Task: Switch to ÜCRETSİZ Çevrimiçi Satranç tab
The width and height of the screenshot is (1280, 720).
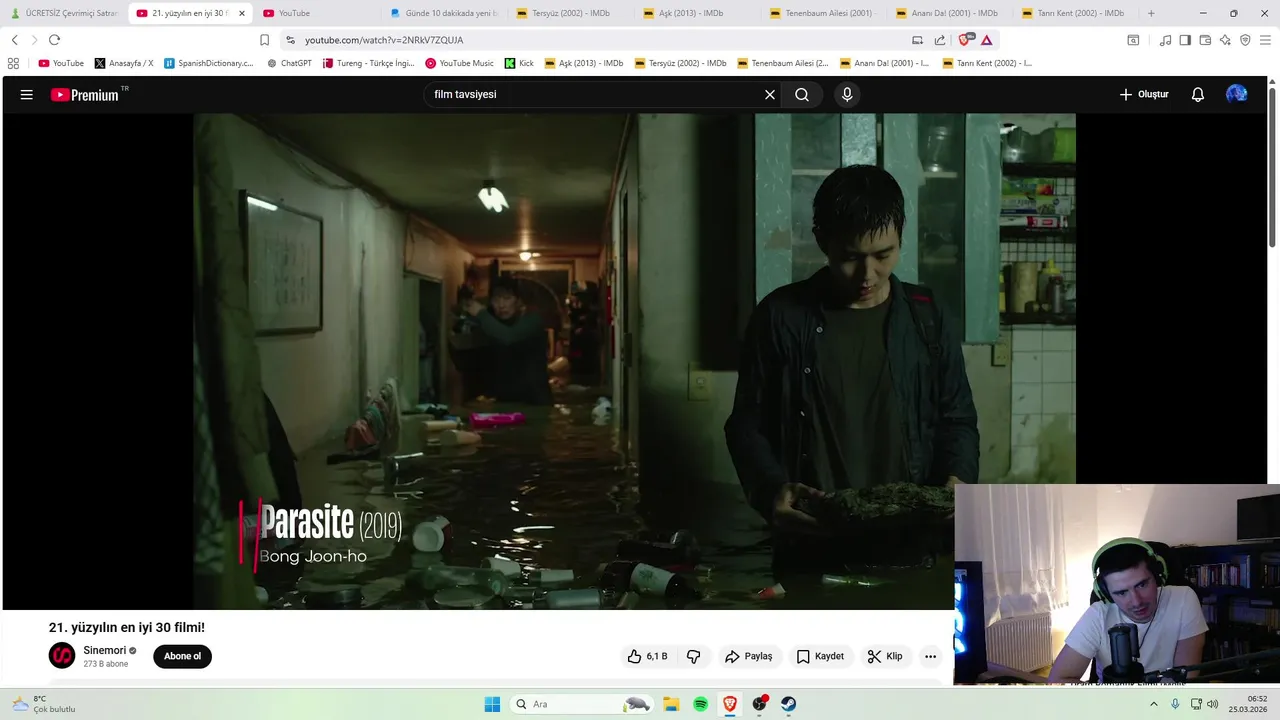Action: pyautogui.click(x=64, y=13)
